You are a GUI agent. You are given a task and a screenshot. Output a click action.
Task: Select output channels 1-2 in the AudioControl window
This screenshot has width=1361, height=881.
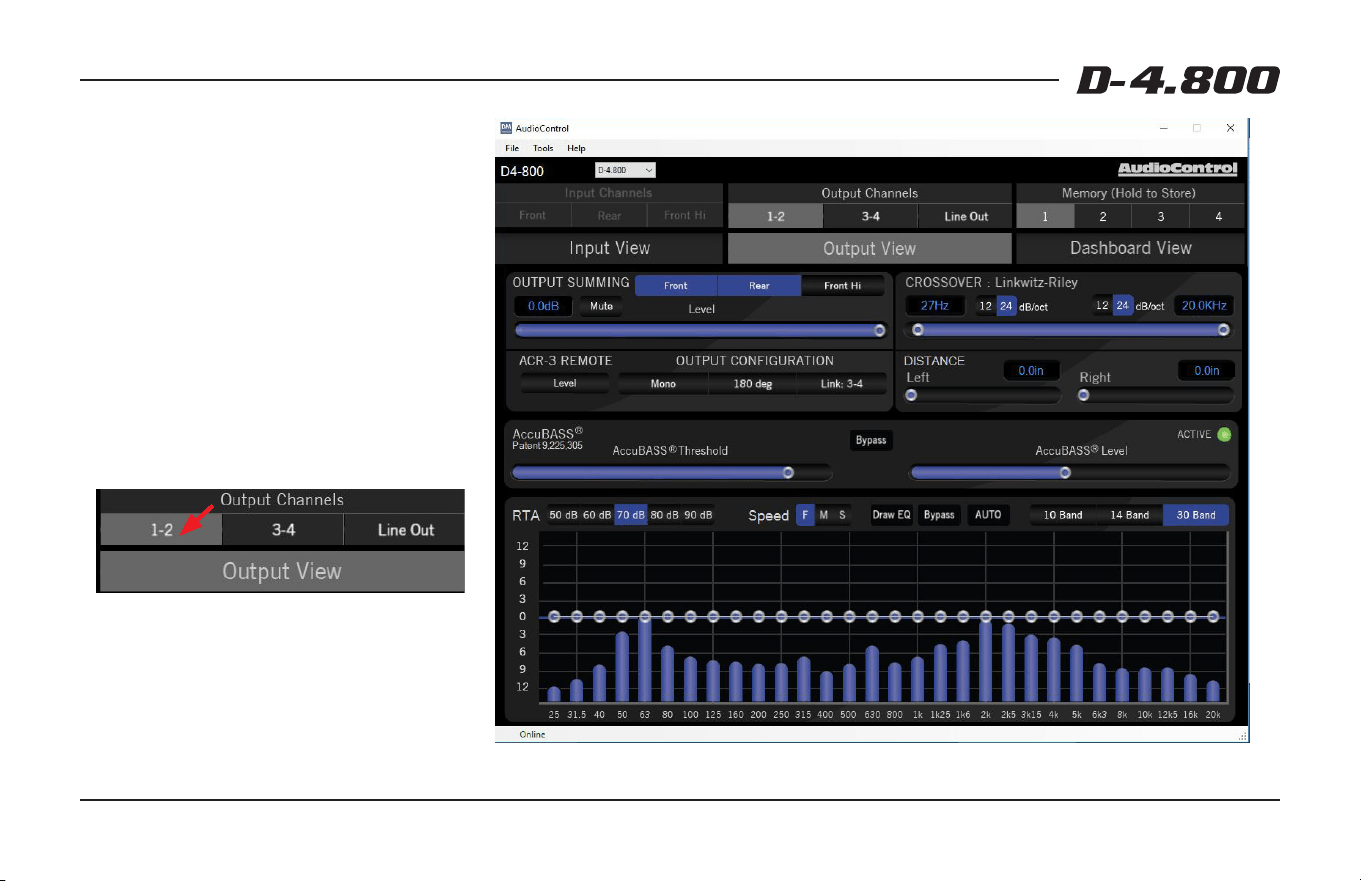pyautogui.click(x=775, y=216)
